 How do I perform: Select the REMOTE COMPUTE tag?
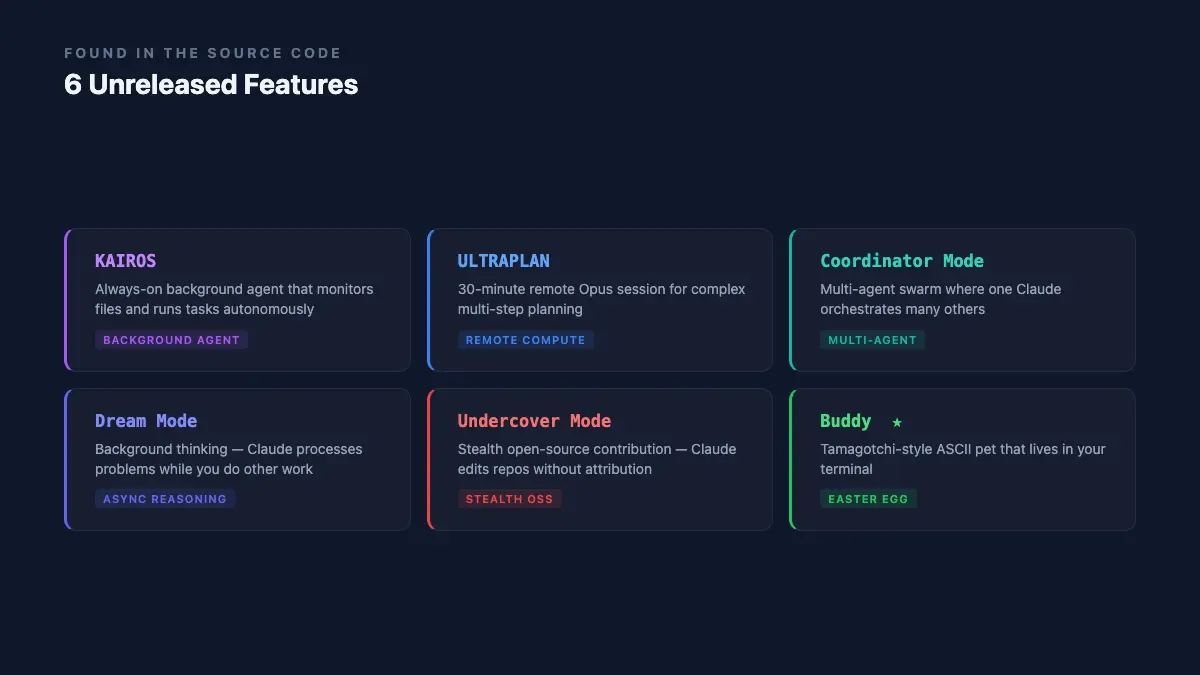click(x=525, y=340)
